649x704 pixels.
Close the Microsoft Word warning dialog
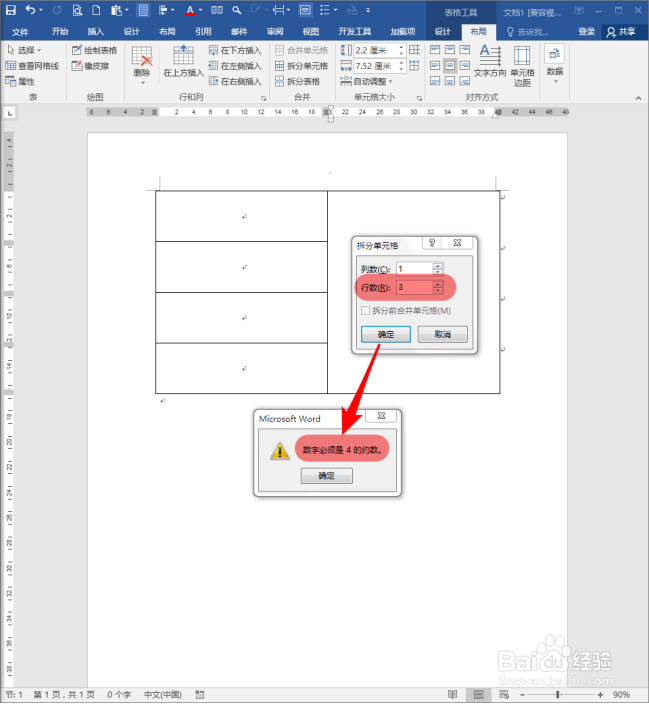point(381,416)
